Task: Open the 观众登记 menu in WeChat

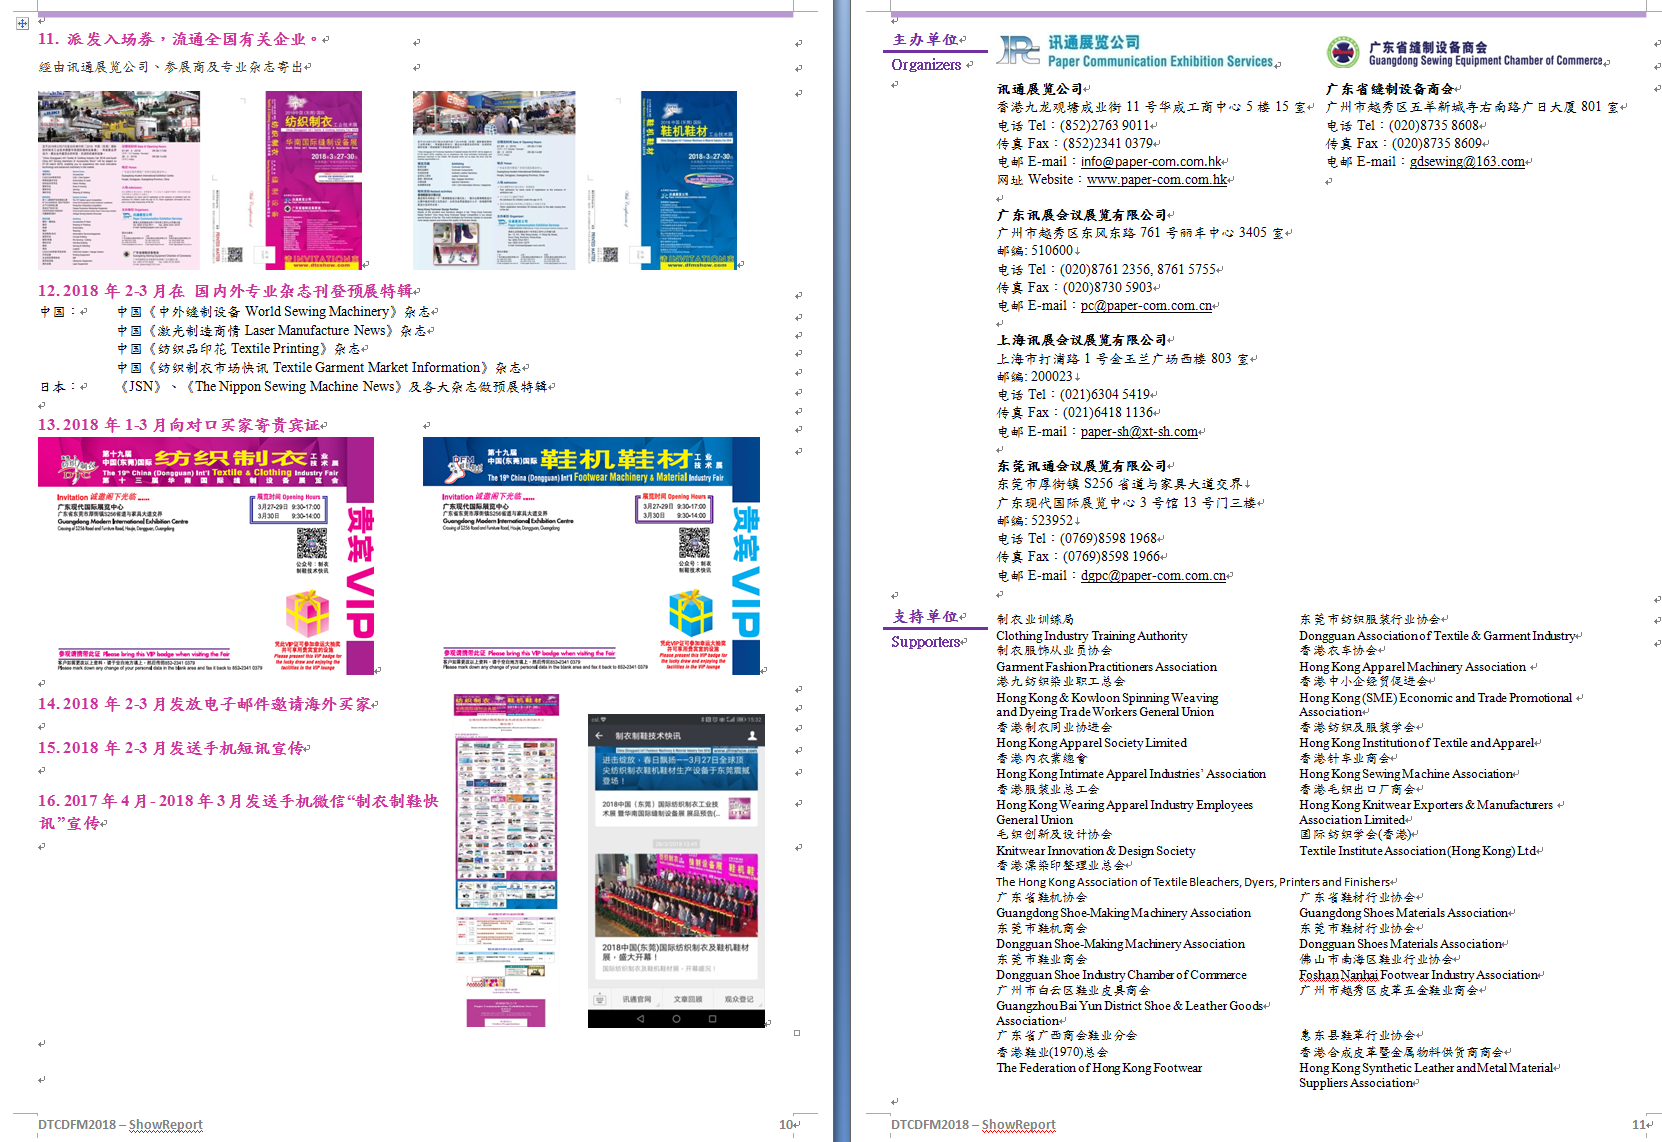Action: pos(738,999)
